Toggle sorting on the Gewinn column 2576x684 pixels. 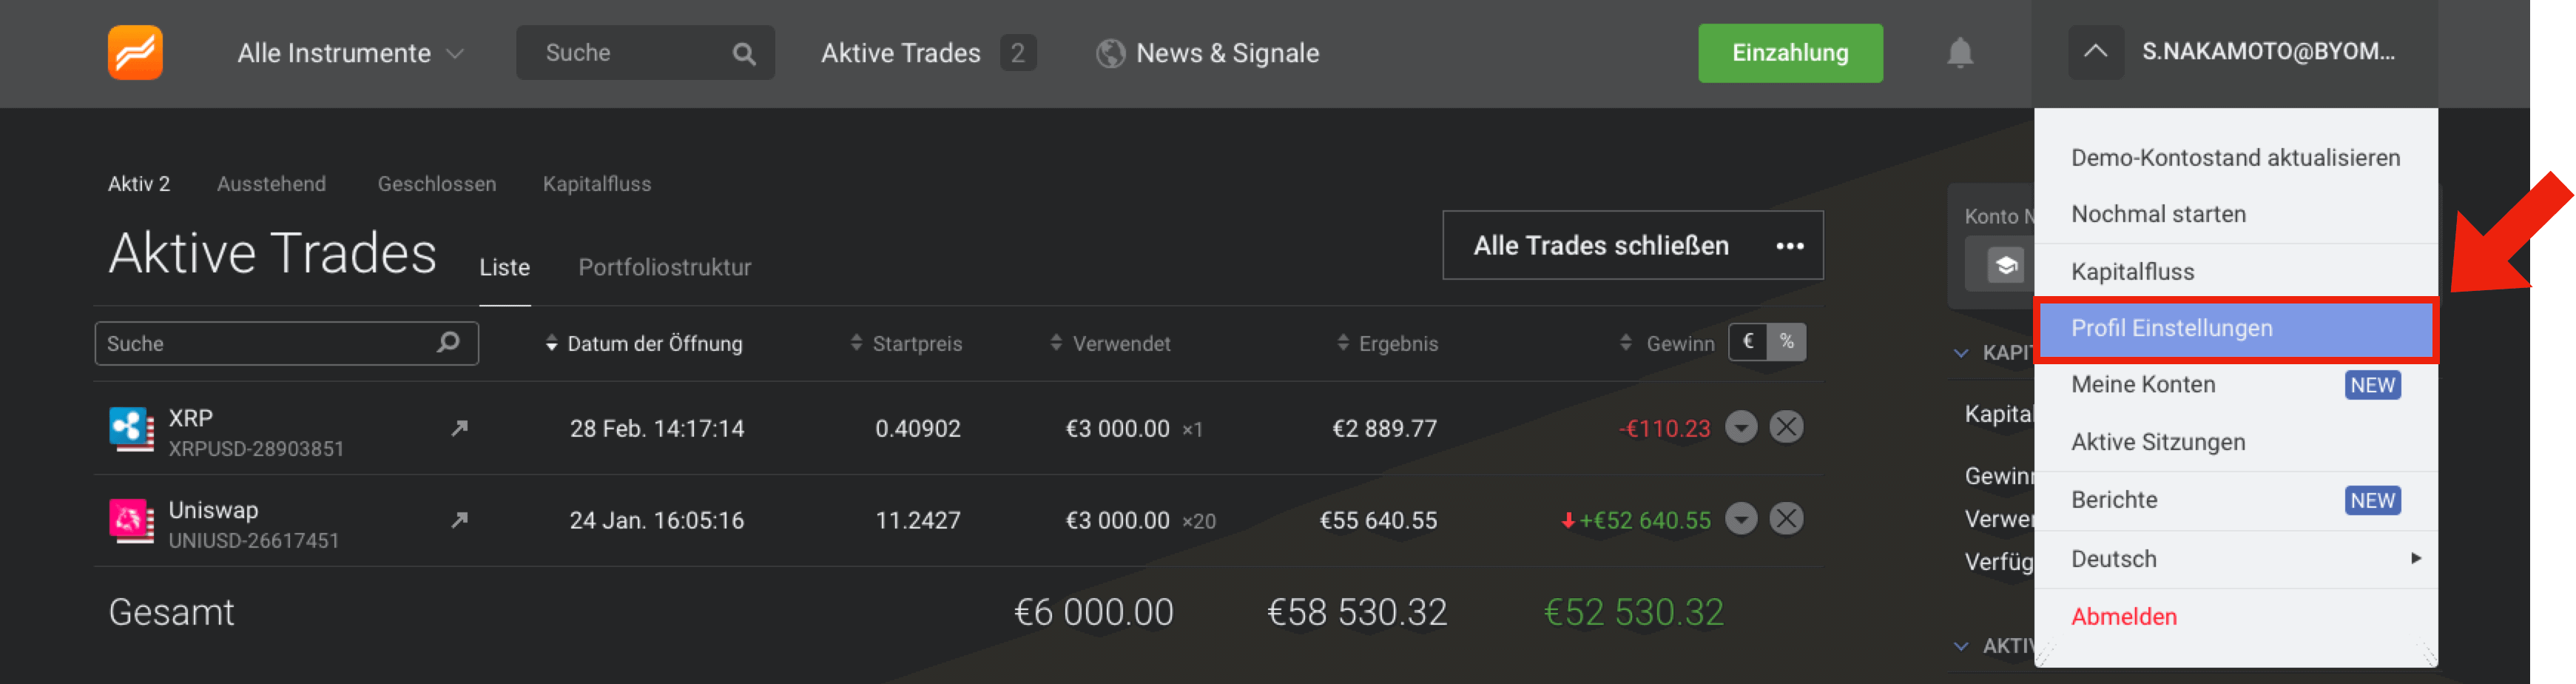coord(1626,342)
